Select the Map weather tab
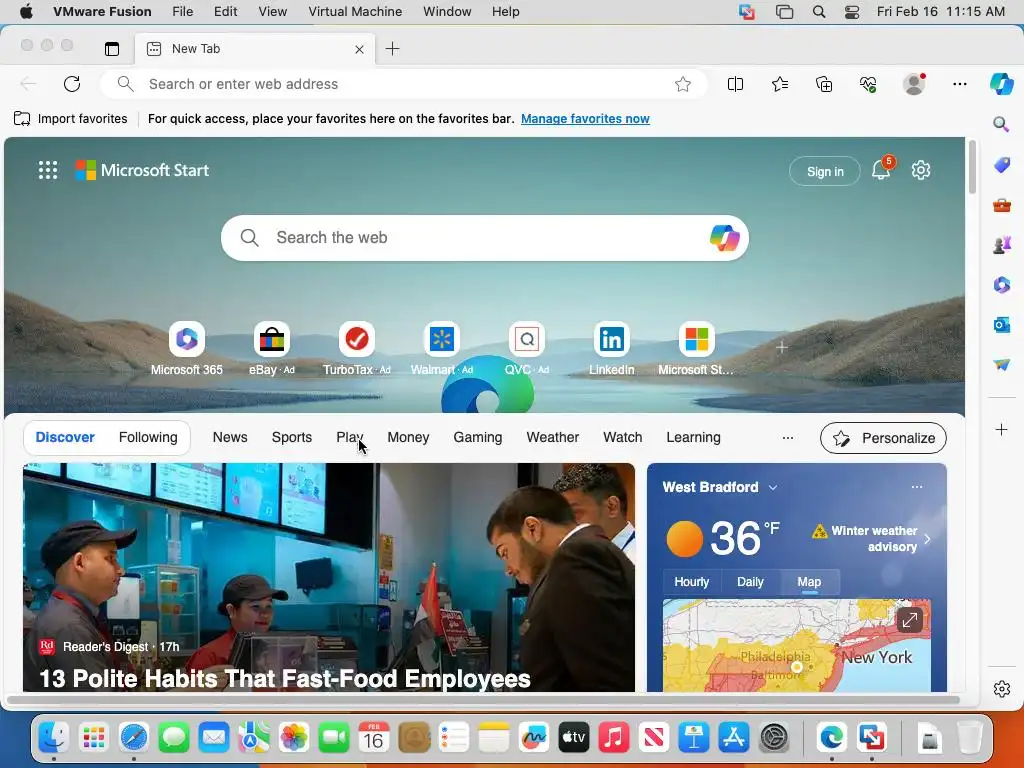 click(809, 582)
